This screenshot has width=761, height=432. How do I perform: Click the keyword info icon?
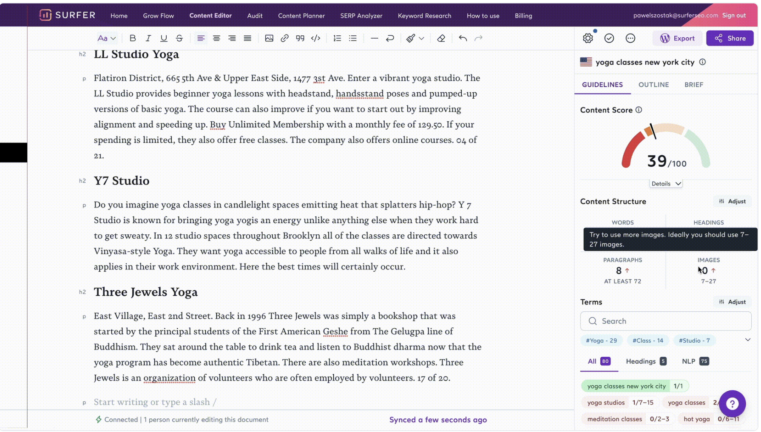pos(702,62)
